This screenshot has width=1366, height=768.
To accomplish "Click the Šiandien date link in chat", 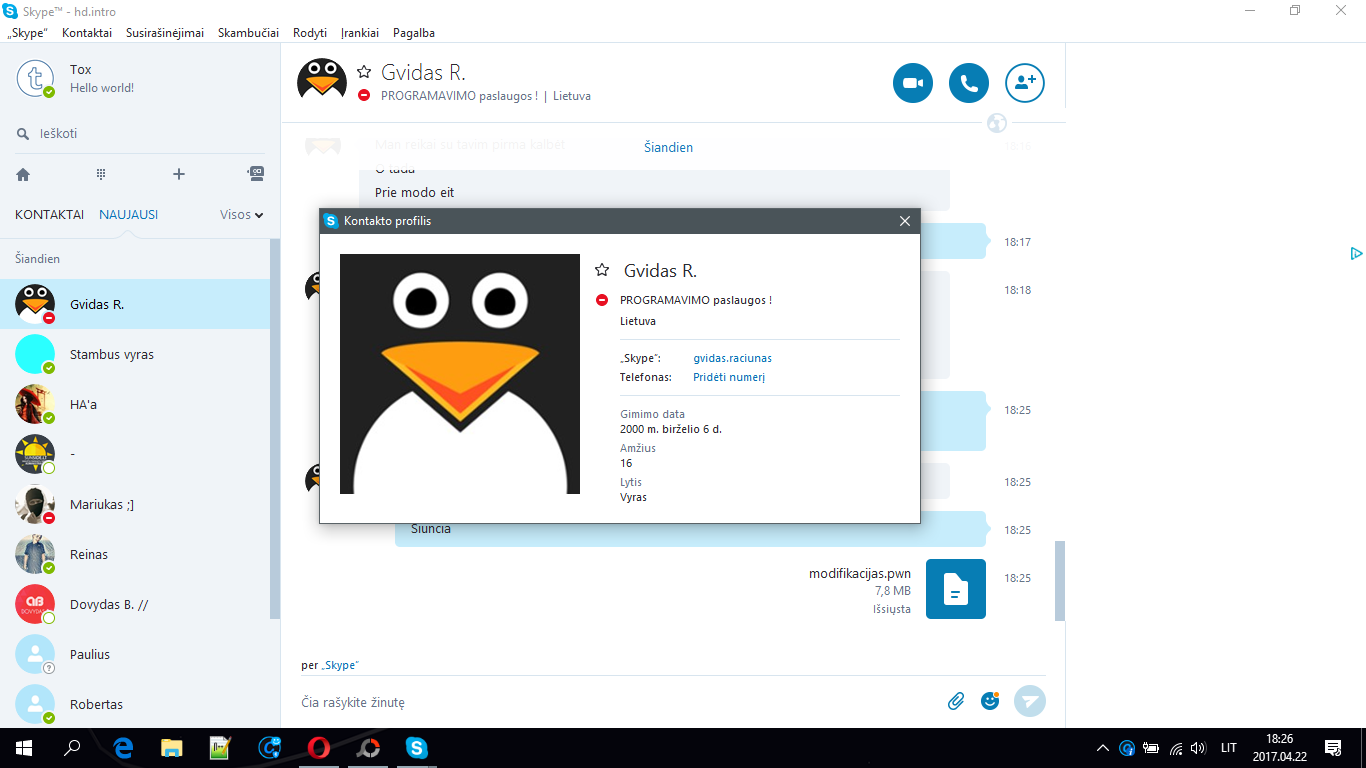I will pos(668,147).
